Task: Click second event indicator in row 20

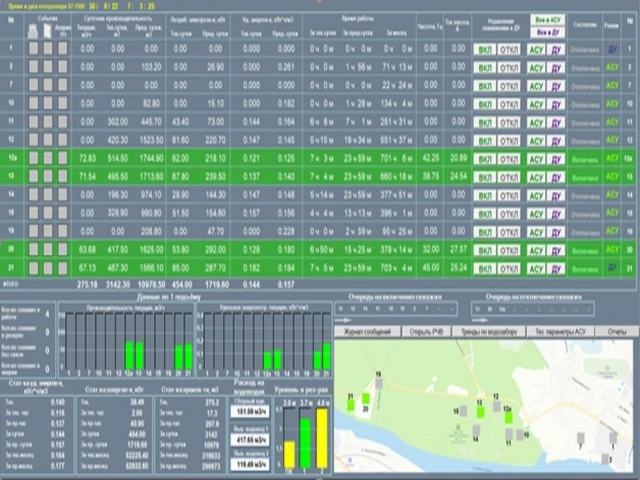Action: point(48,249)
